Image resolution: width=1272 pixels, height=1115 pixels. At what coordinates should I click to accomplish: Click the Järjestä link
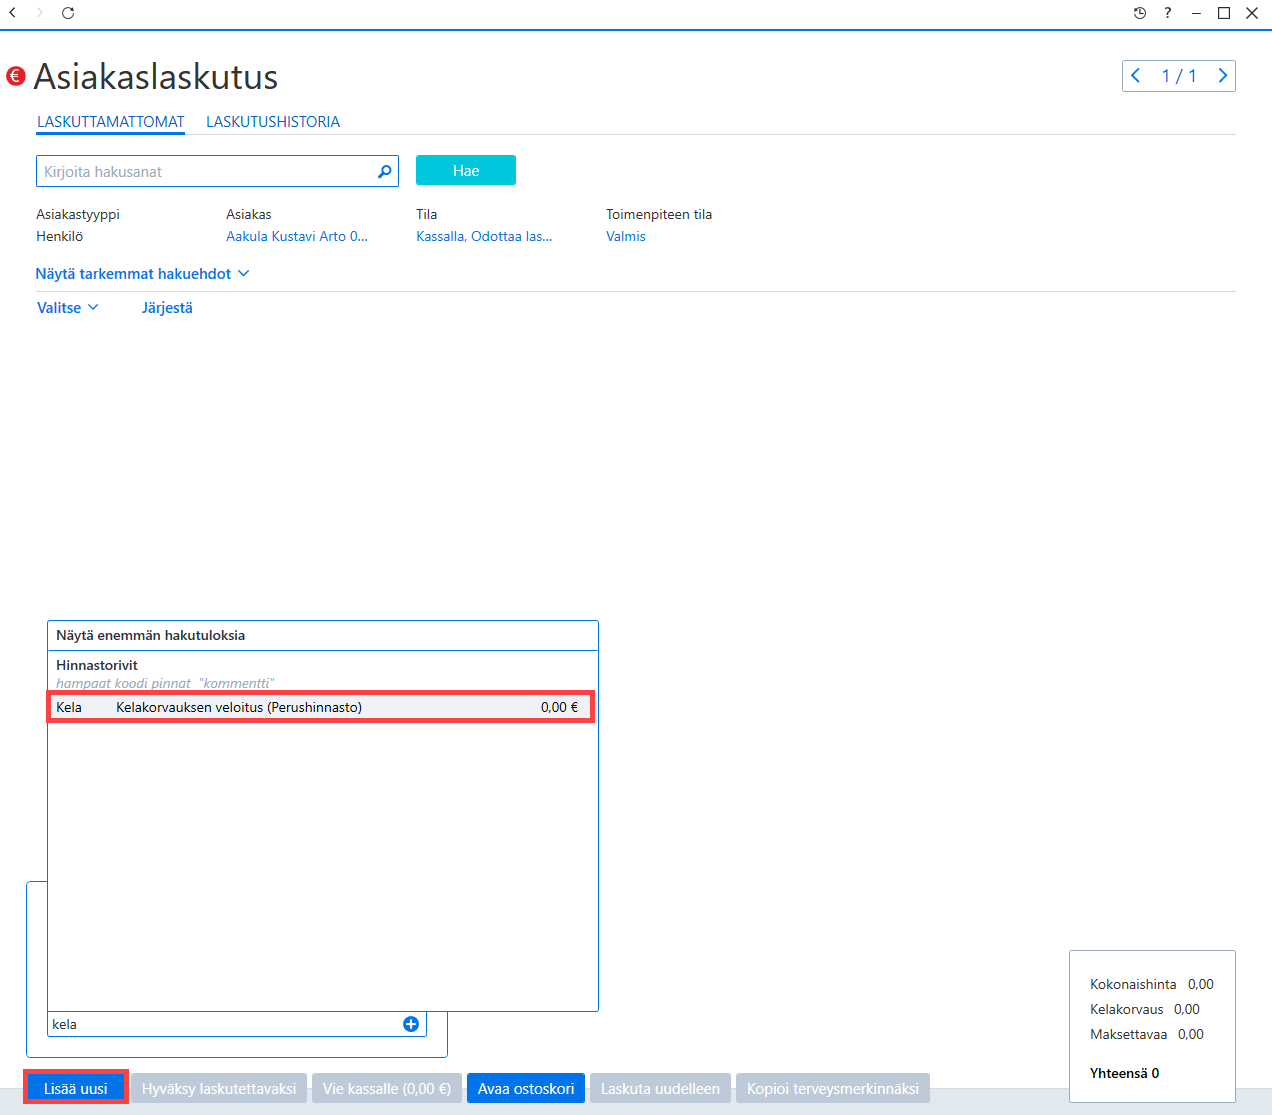point(167,308)
